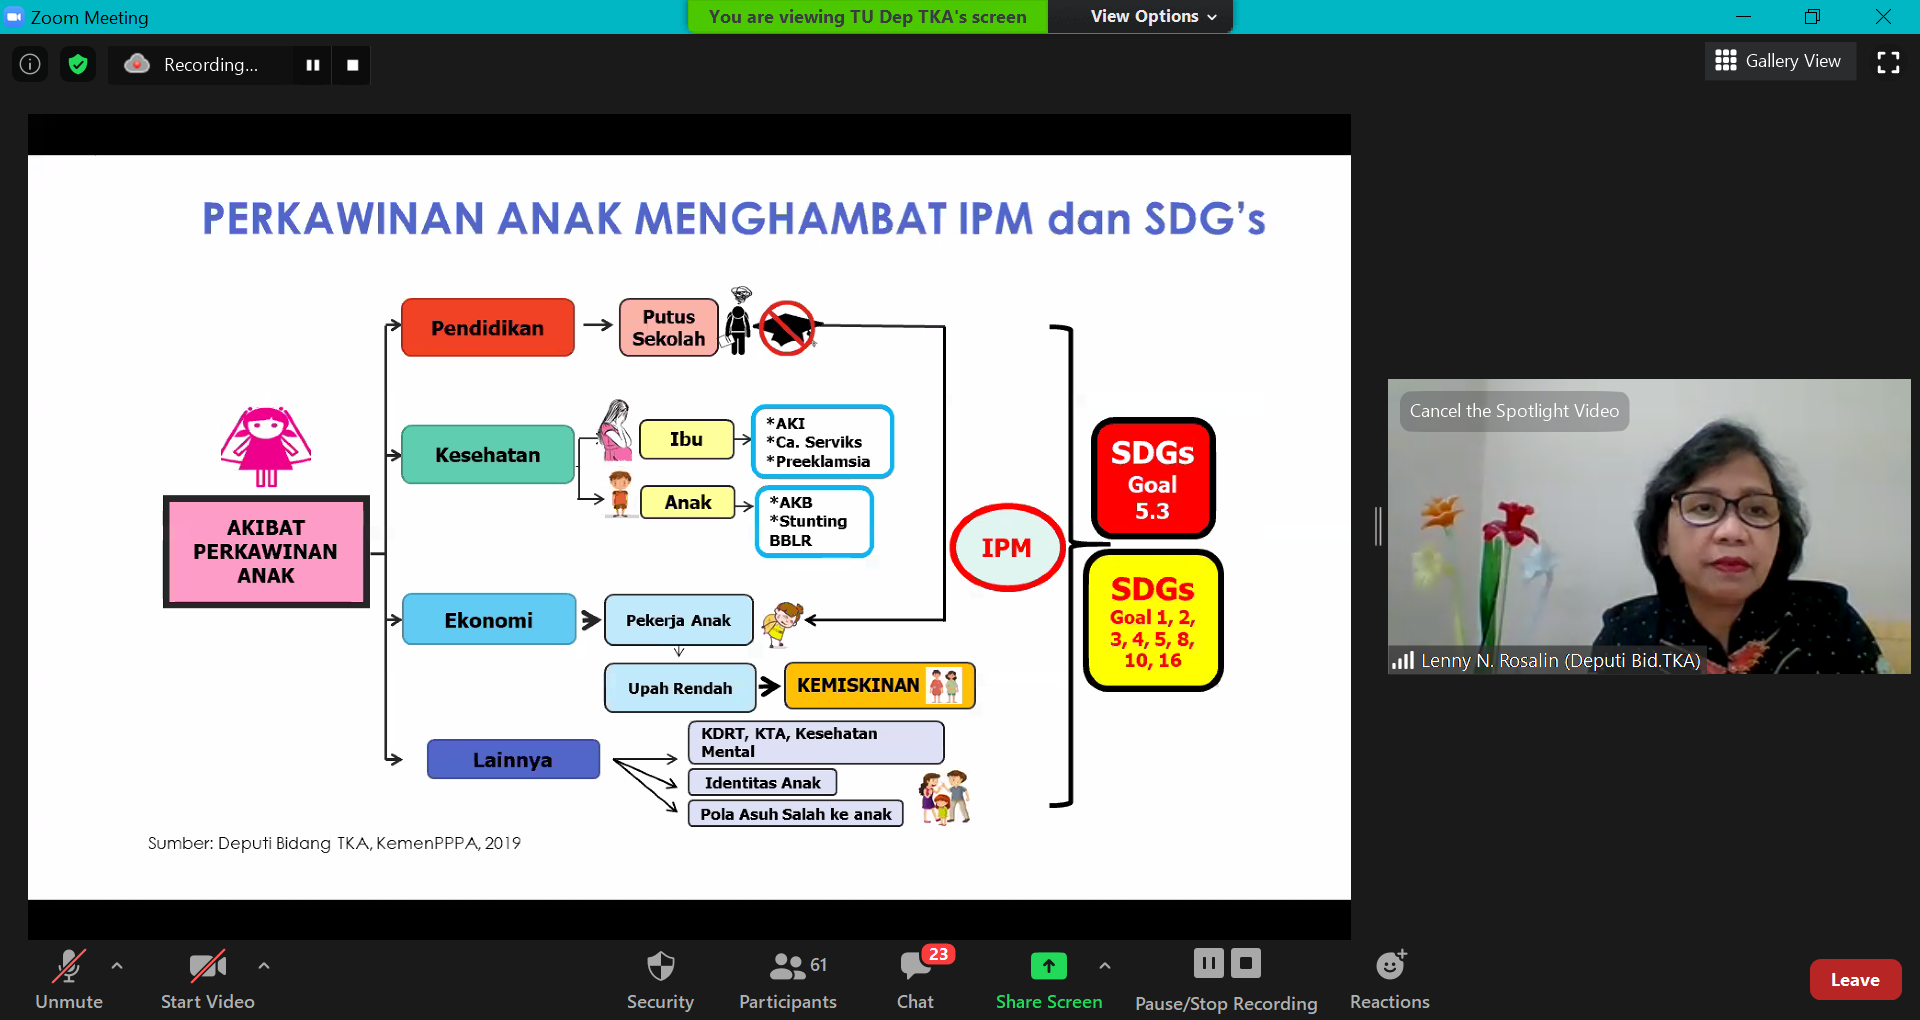1920x1020 pixels.
Task: Click the panel divider handle beside shared screen
Action: 1378,526
